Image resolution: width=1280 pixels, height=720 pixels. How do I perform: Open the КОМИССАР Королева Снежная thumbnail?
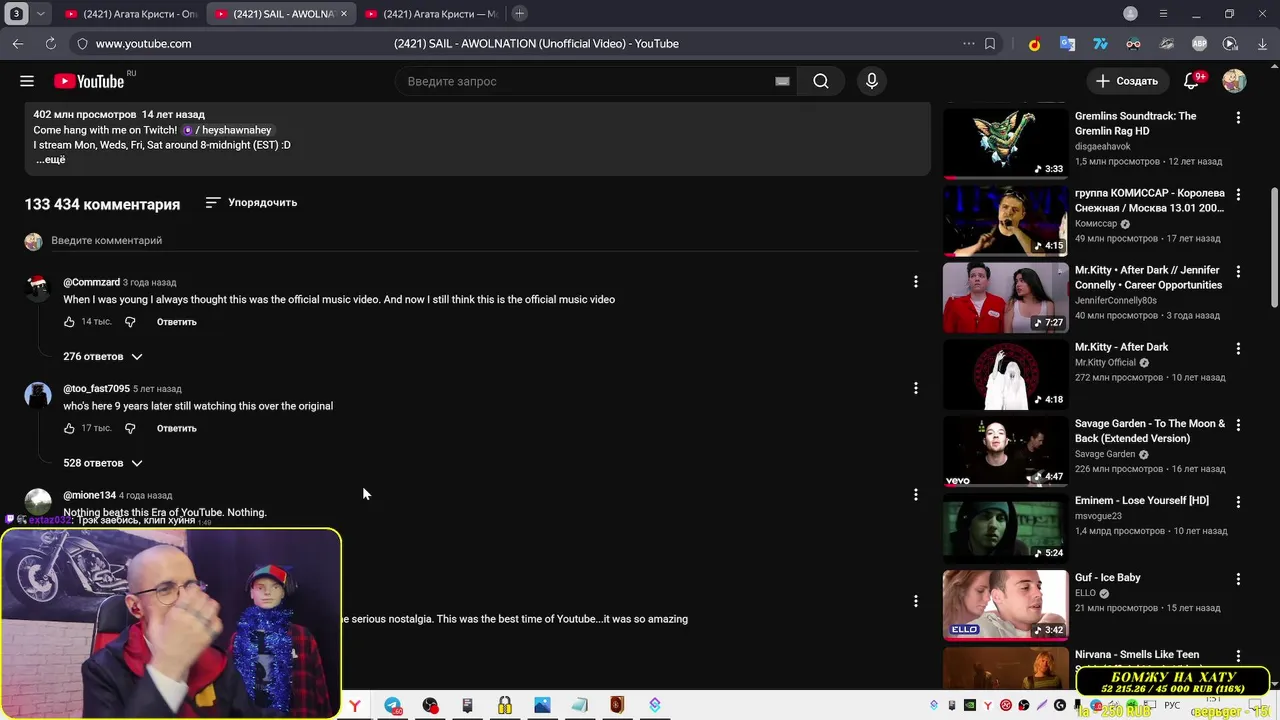click(1005, 220)
